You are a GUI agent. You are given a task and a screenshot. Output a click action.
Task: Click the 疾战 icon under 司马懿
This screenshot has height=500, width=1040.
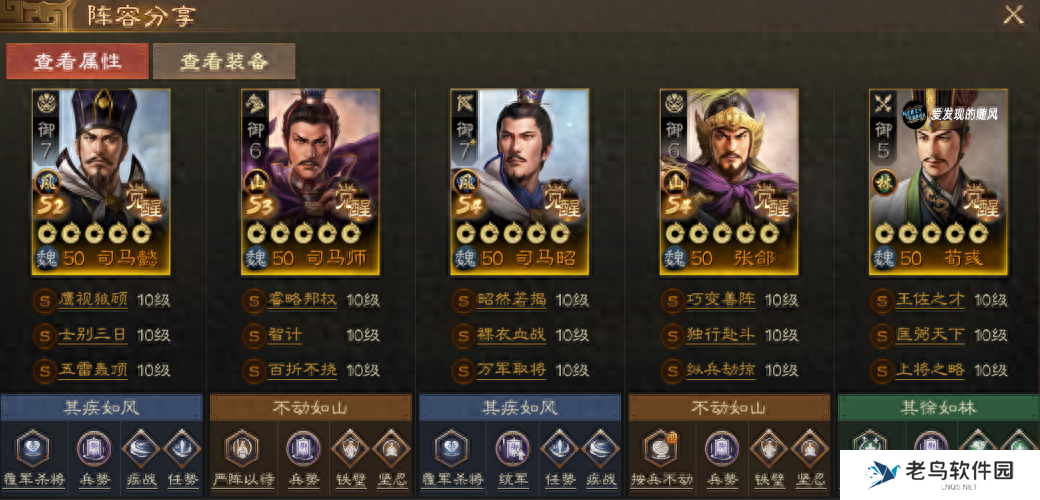[140, 449]
